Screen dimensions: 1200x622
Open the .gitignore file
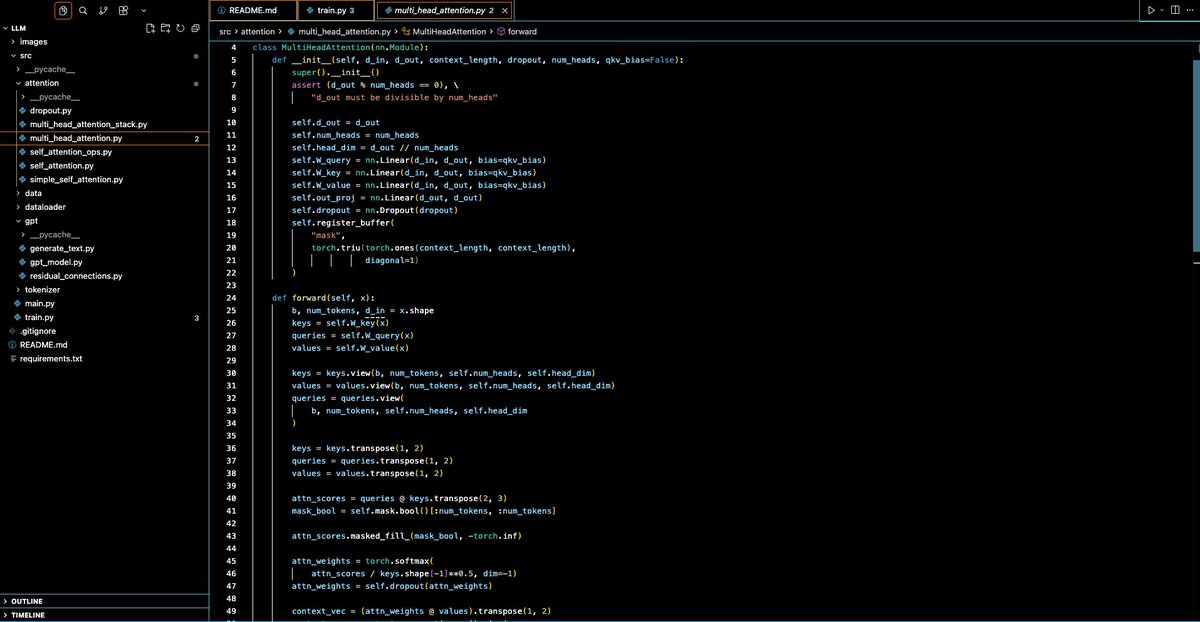click(104, 330)
